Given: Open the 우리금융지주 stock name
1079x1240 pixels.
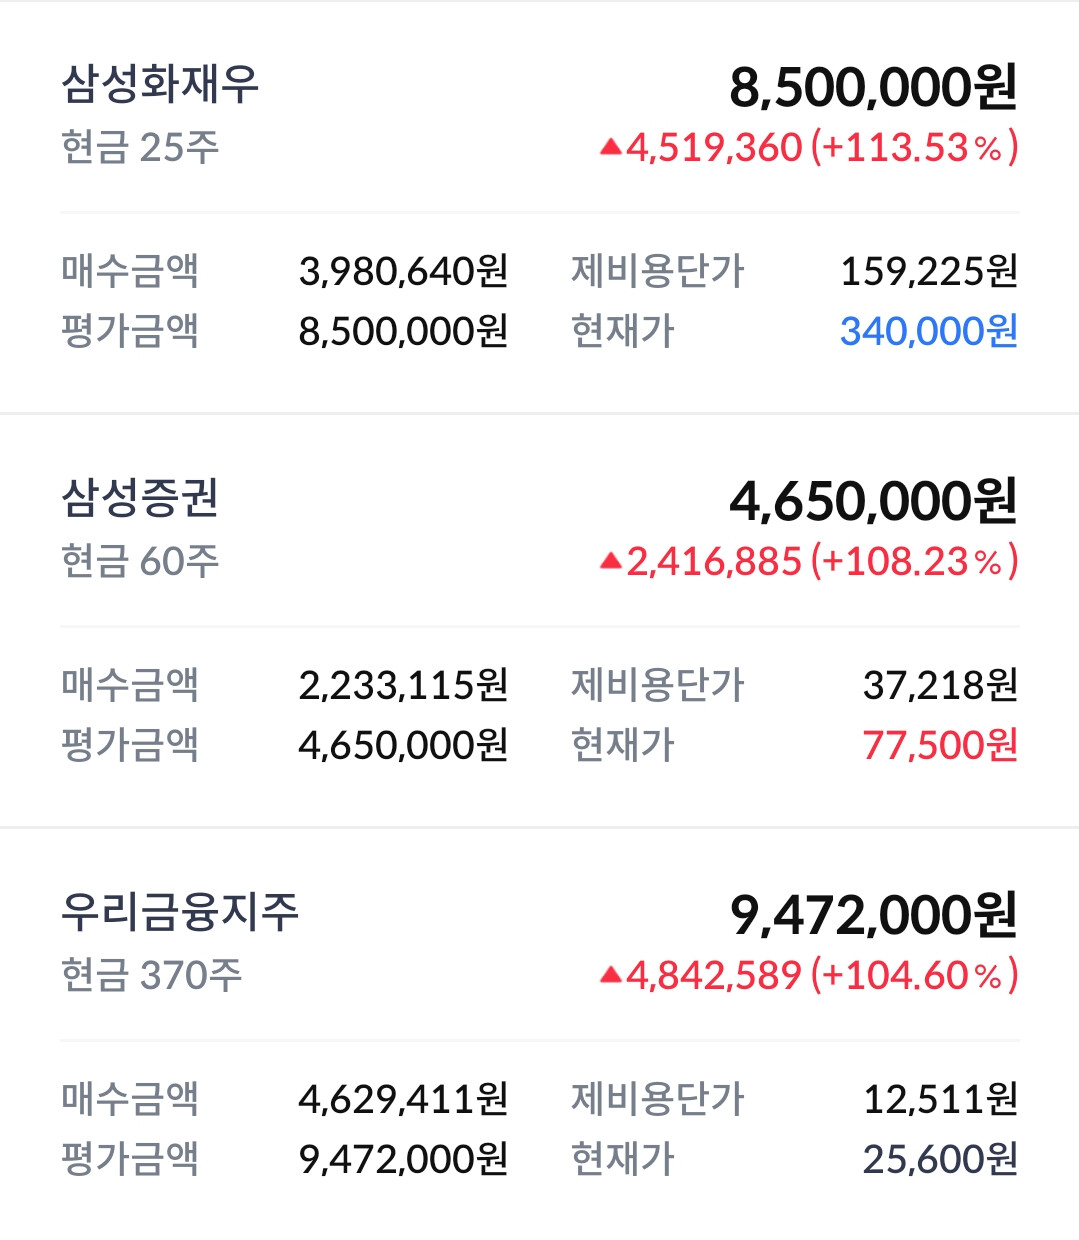Looking at the screenshot, I should pos(180,912).
